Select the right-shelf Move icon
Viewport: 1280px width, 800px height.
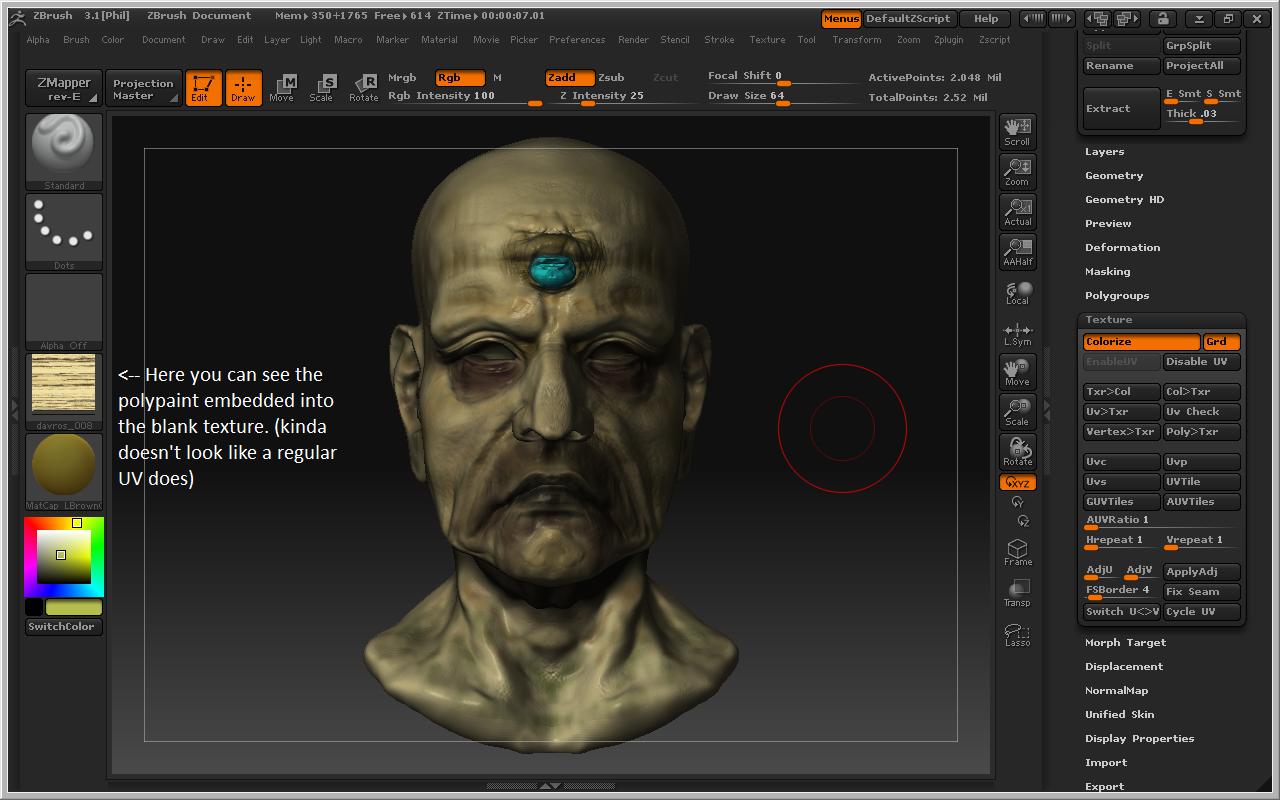click(x=1017, y=372)
